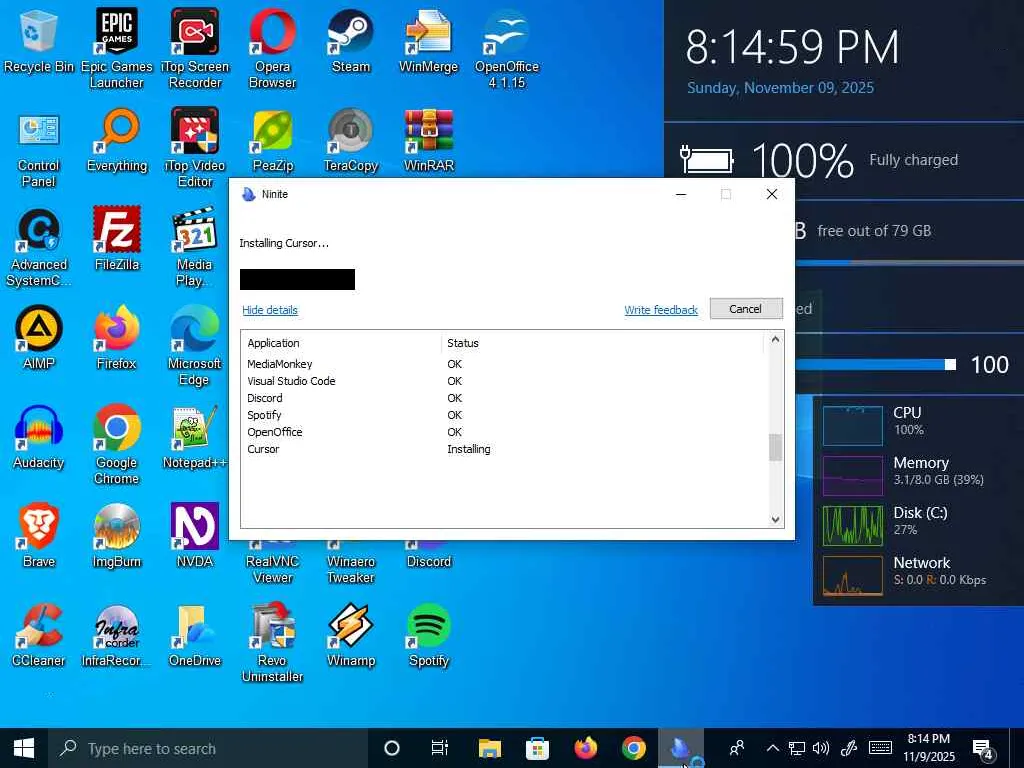
Task: Click the Cortana circle on taskbar
Action: (x=392, y=748)
